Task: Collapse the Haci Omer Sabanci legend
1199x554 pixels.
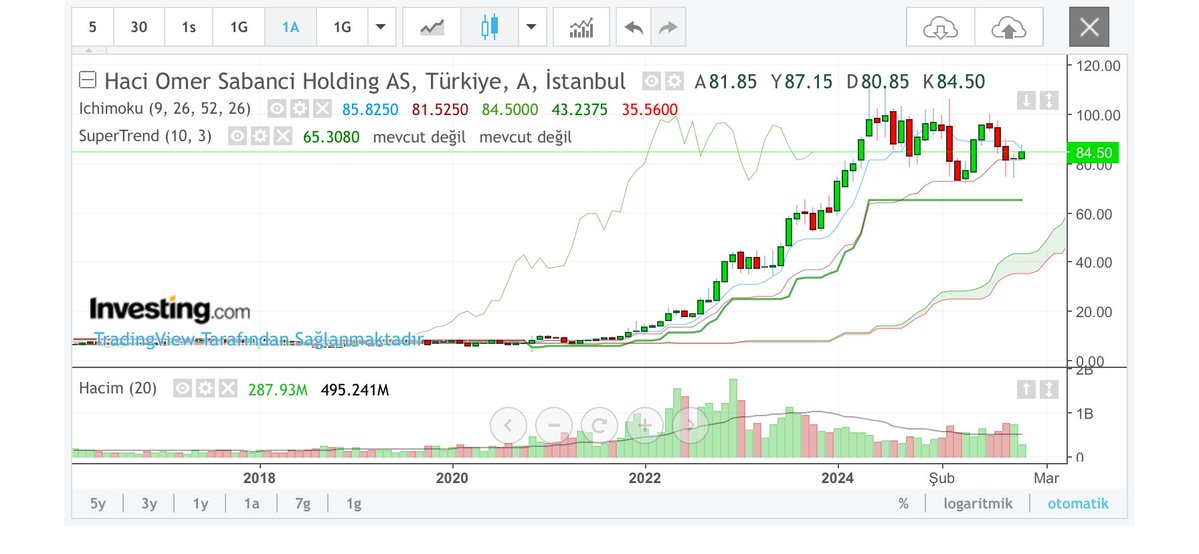Action: point(88,80)
